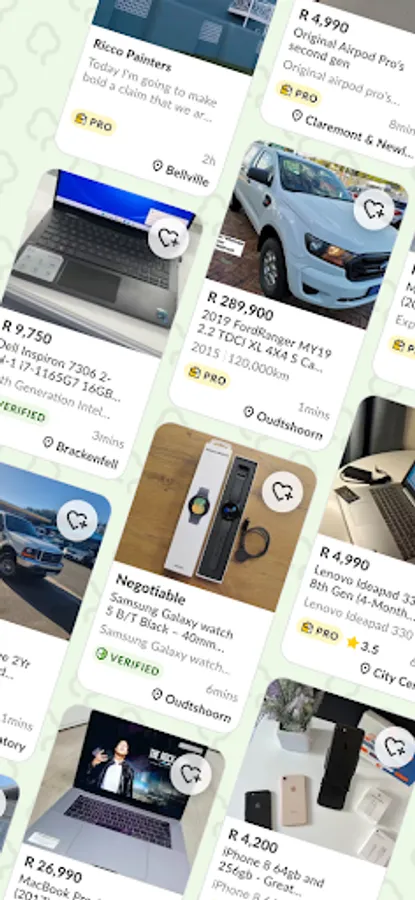Tap the 3.5 star rating on Lenovo listing
This screenshot has height=900, width=415.
coord(363,645)
